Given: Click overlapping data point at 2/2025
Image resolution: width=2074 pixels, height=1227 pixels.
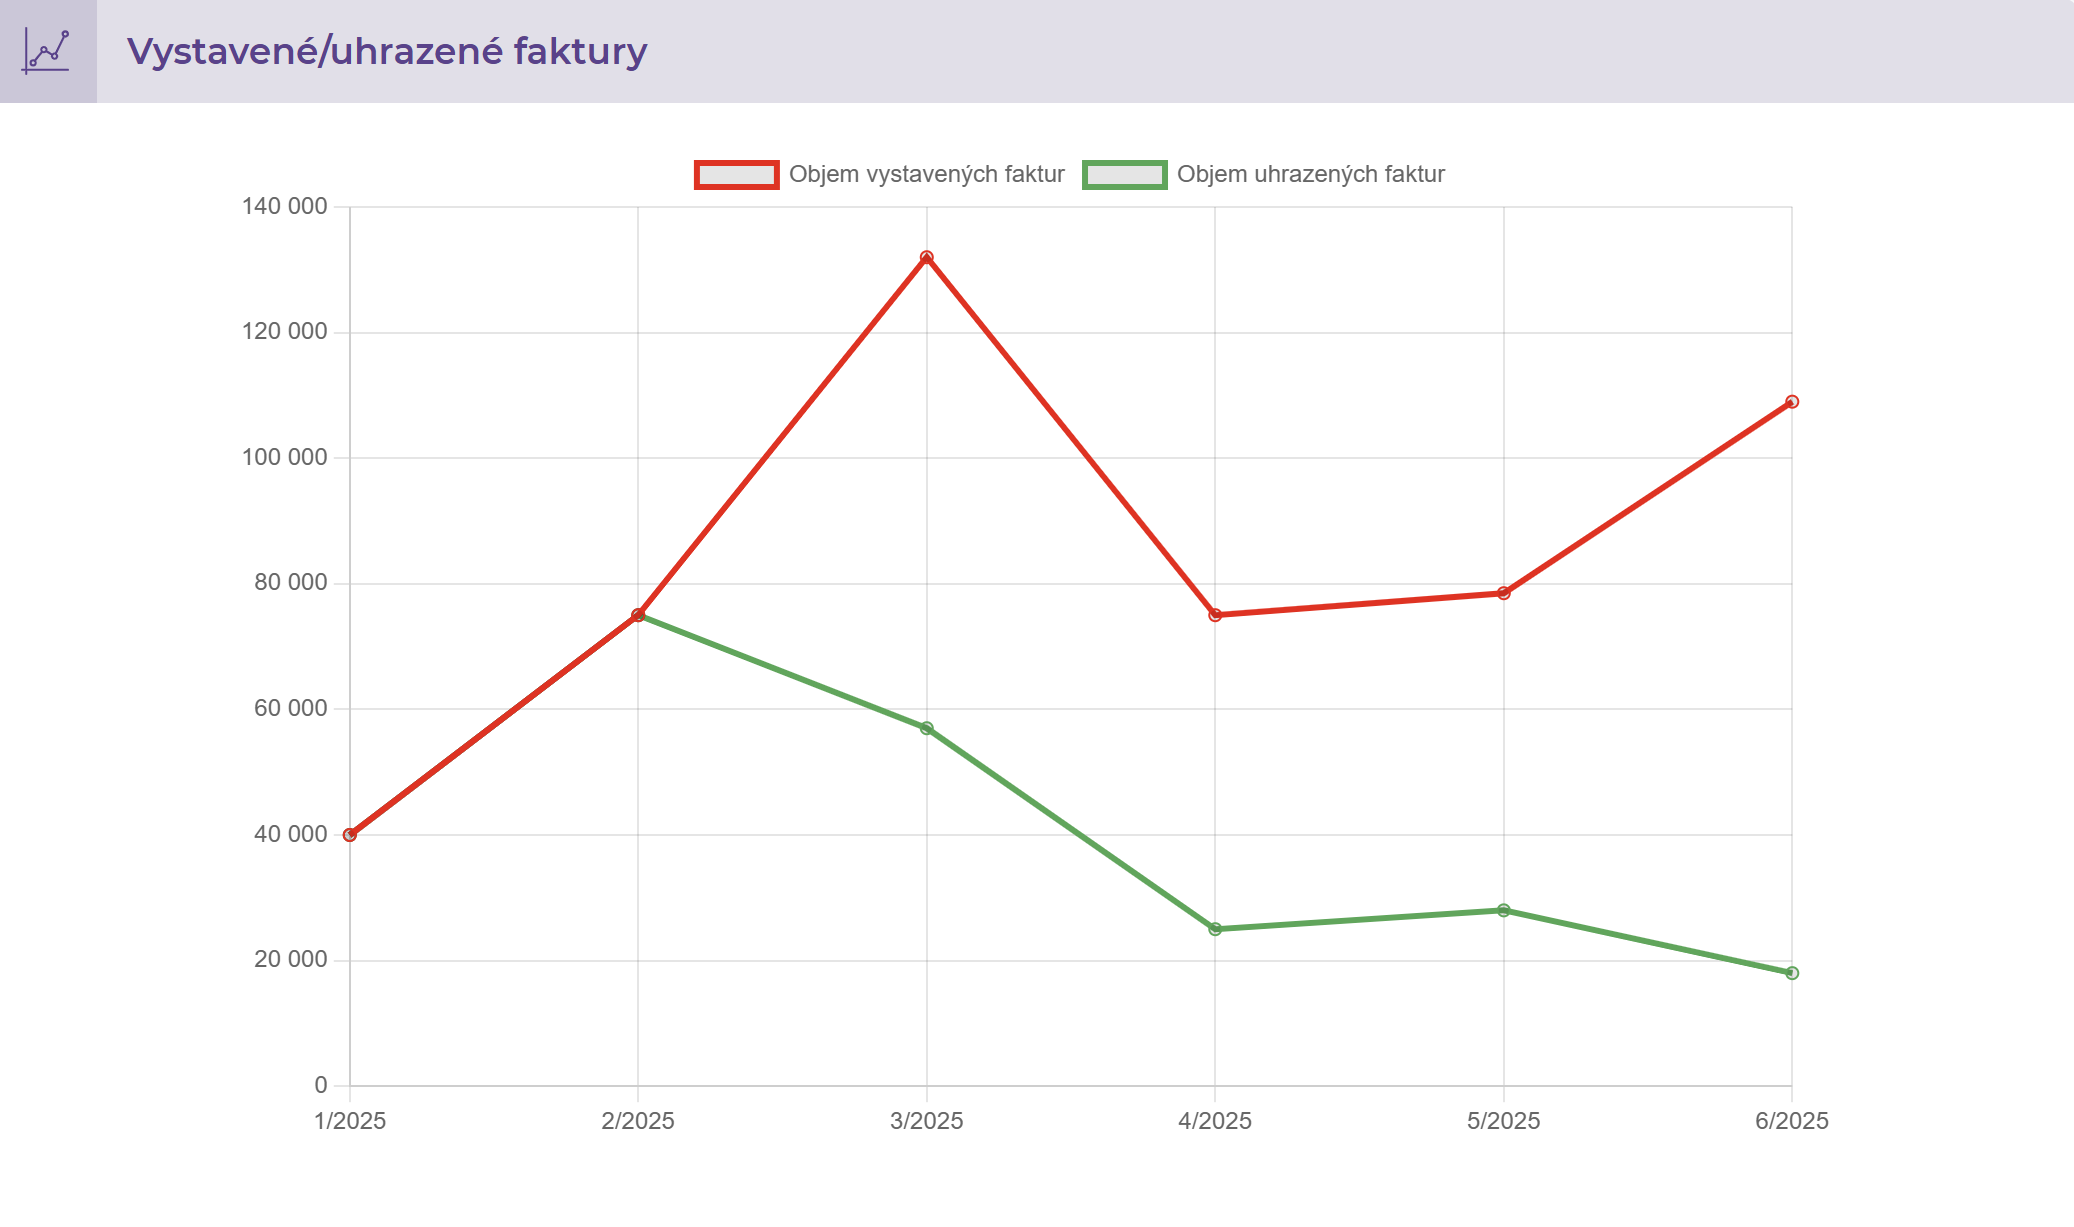Looking at the screenshot, I should 638,615.
